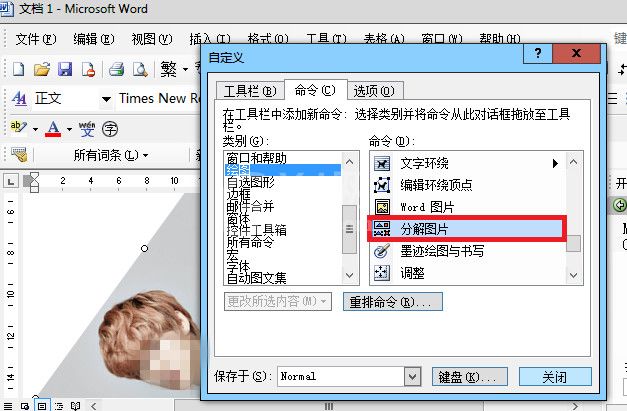
Task: Open phonetic guide wén icon
Action: pyautogui.click(x=87, y=129)
